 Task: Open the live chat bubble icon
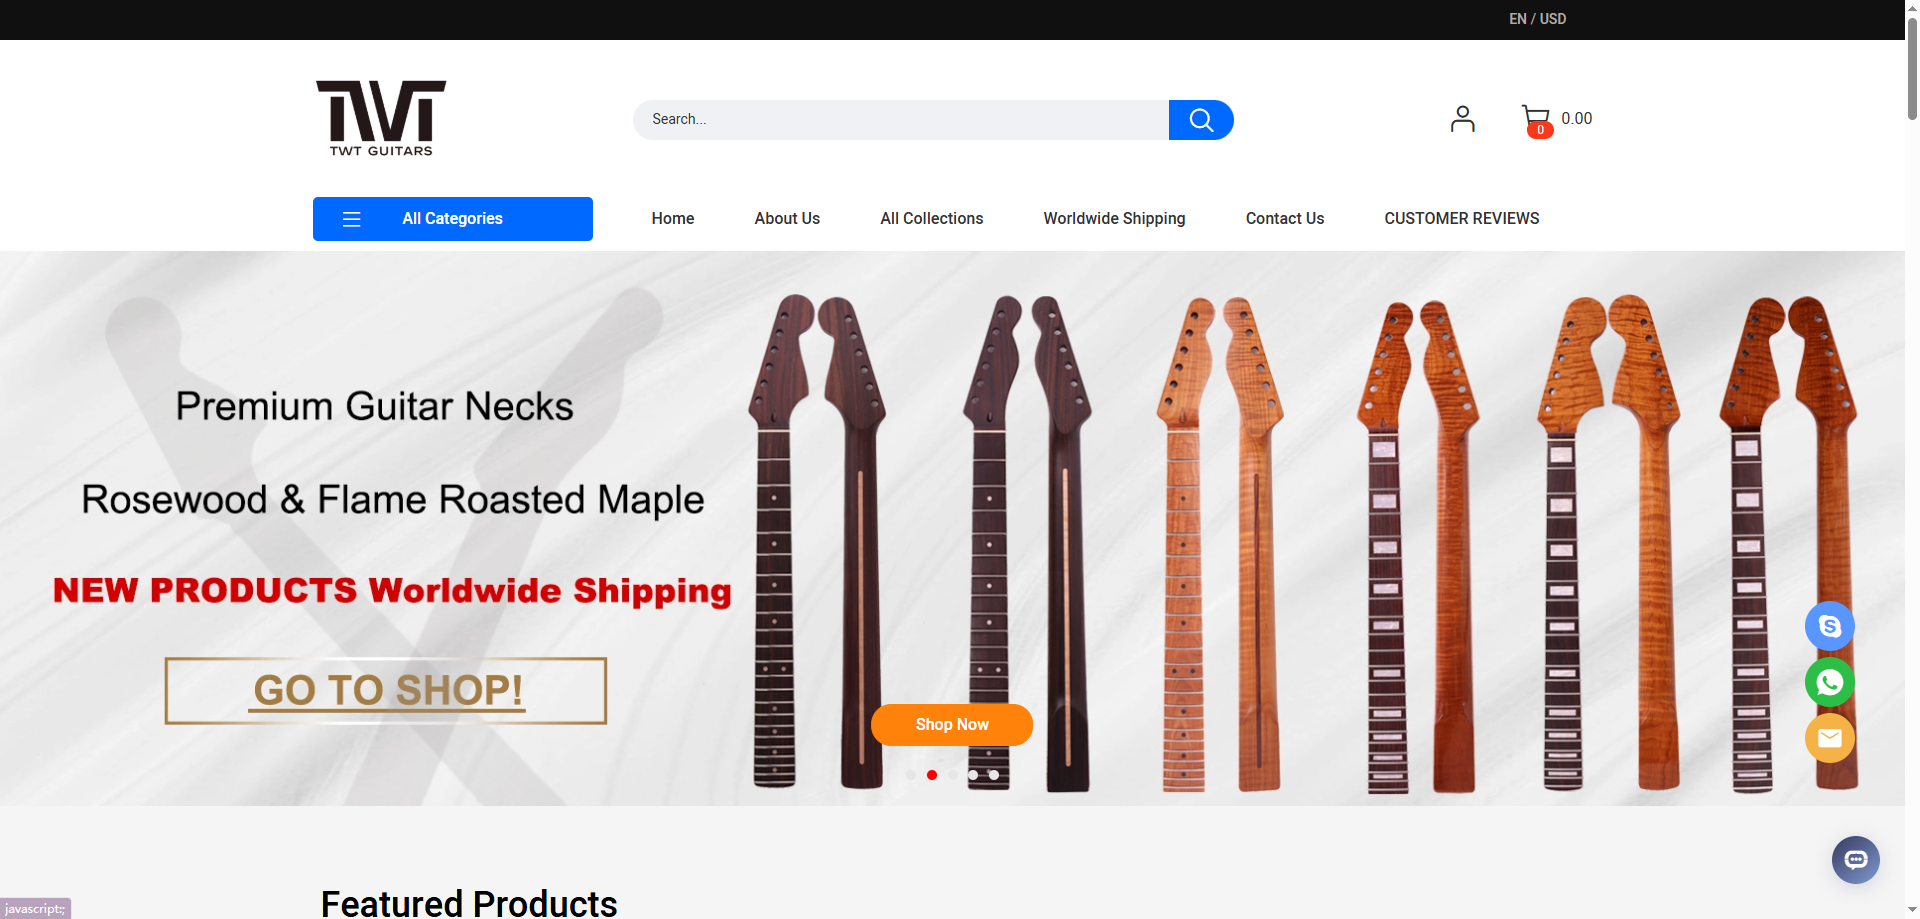tap(1855, 860)
